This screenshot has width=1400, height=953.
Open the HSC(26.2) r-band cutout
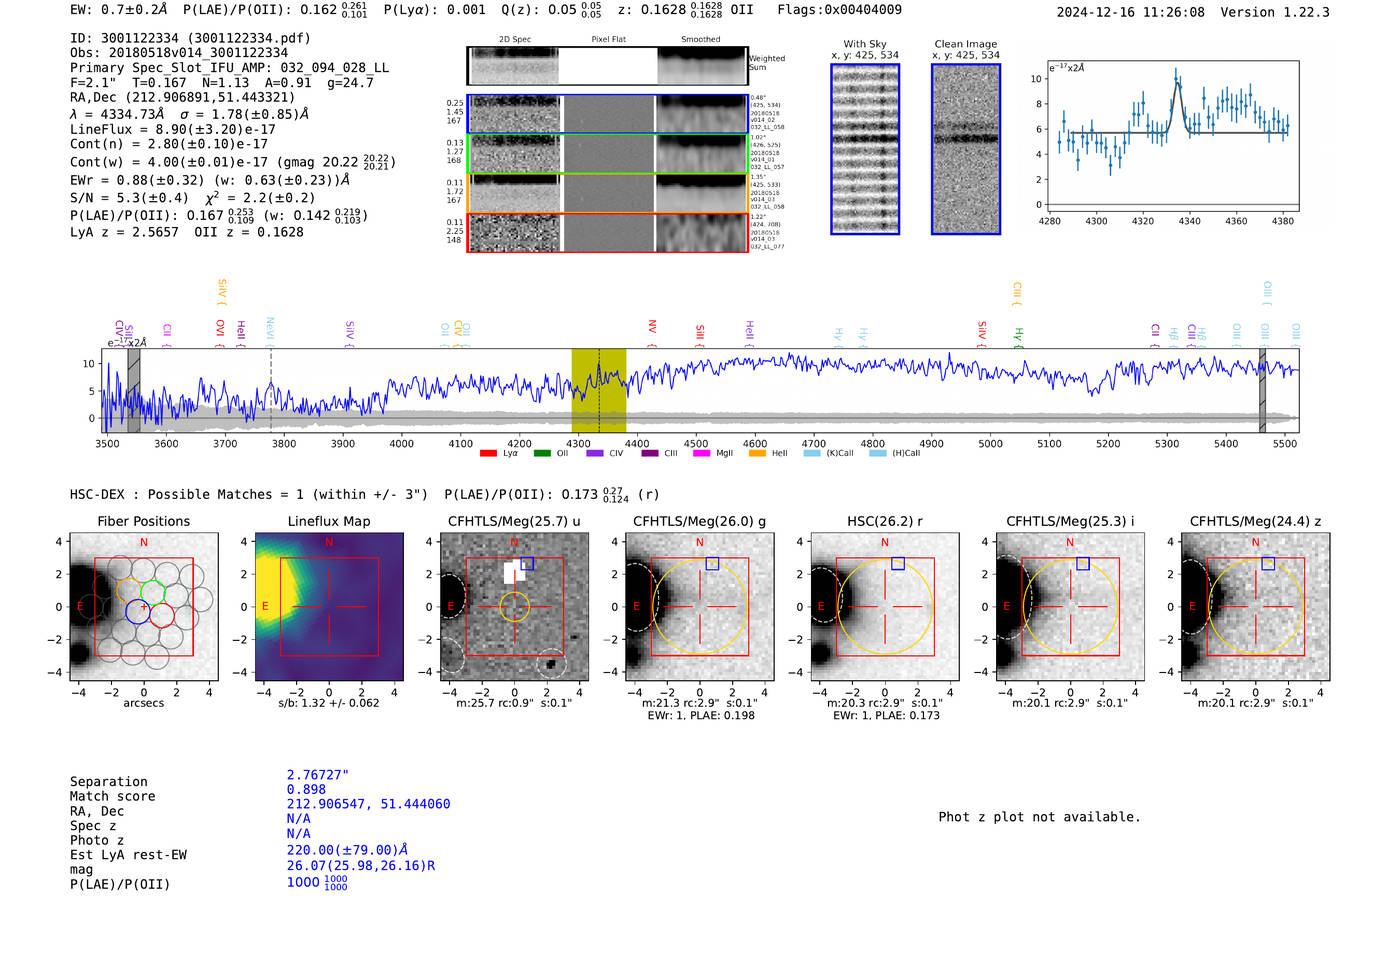885,607
